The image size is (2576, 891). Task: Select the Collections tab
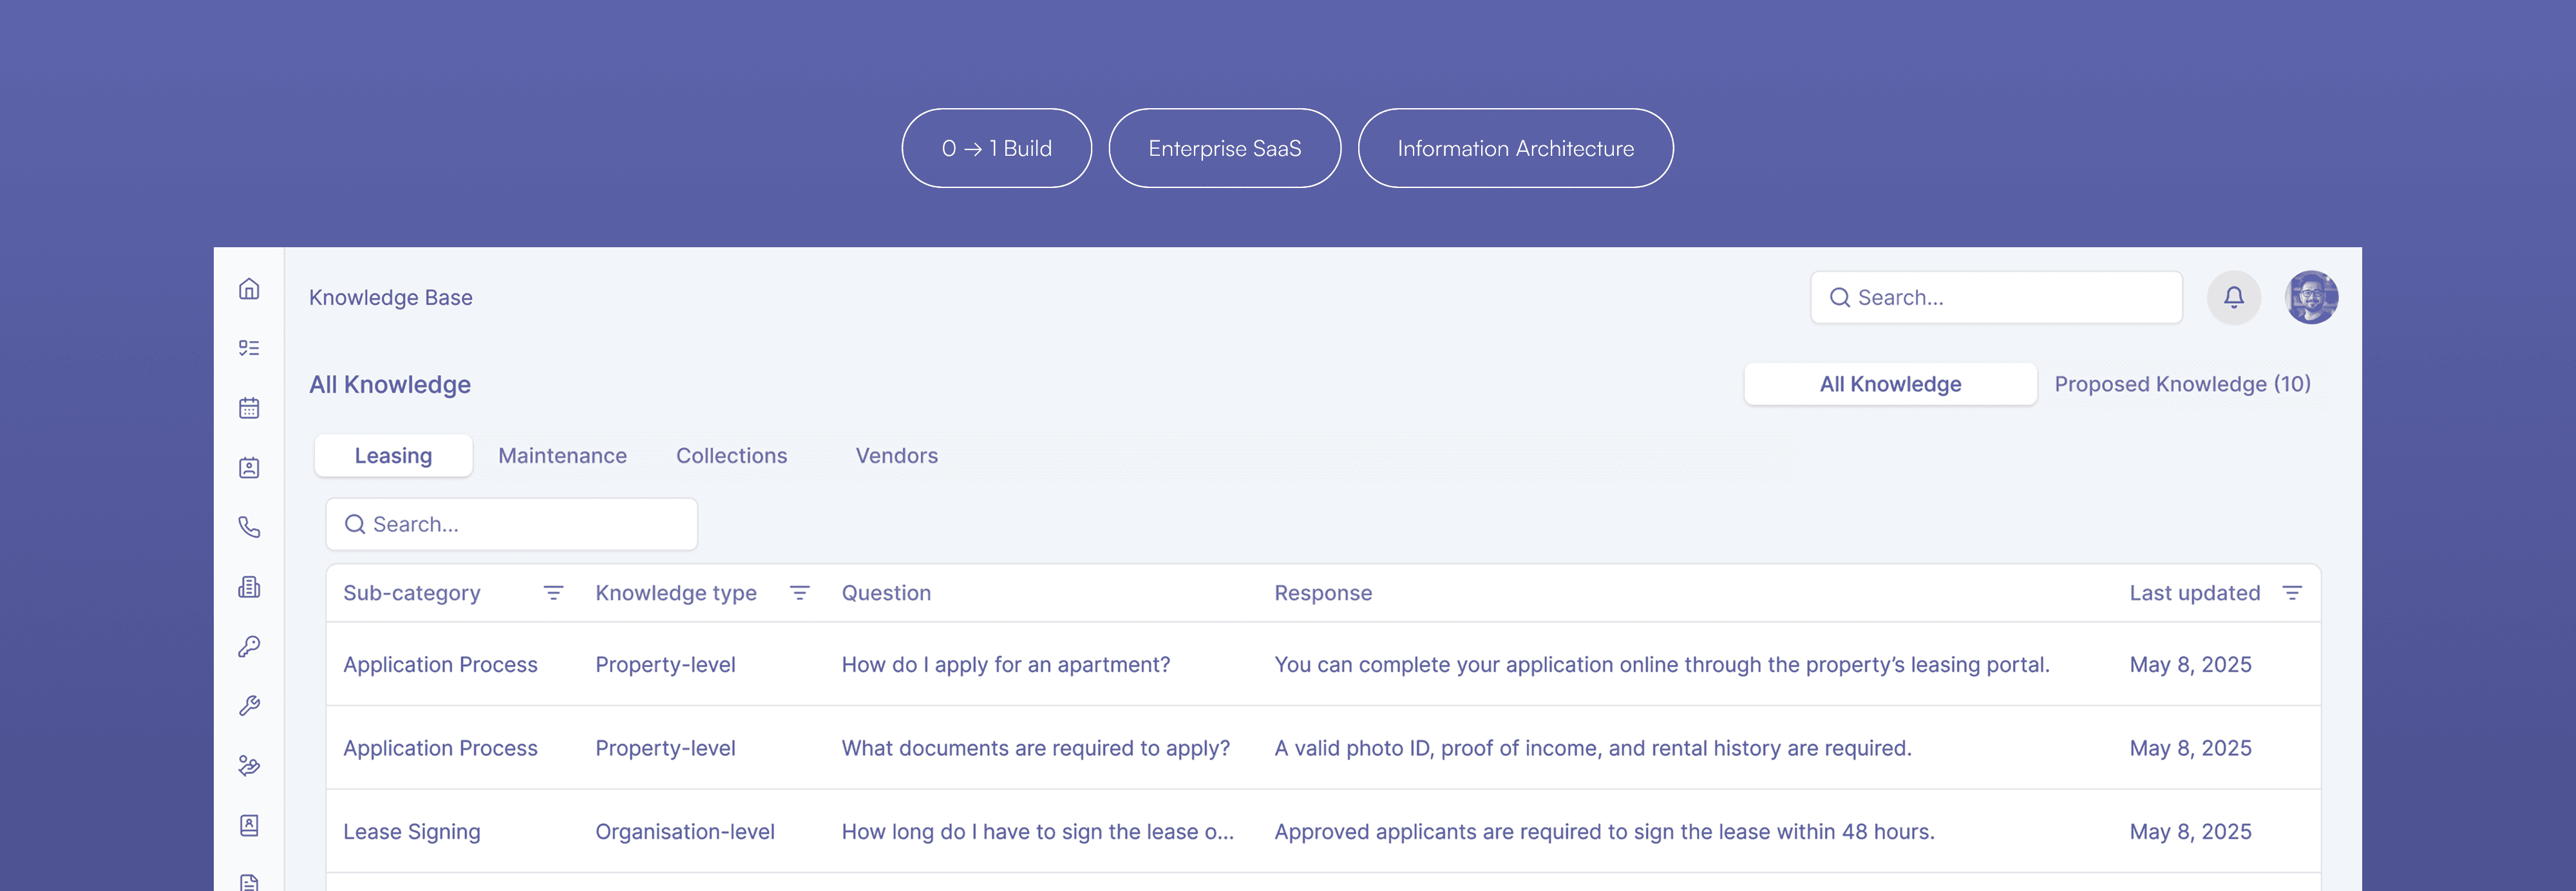(731, 456)
